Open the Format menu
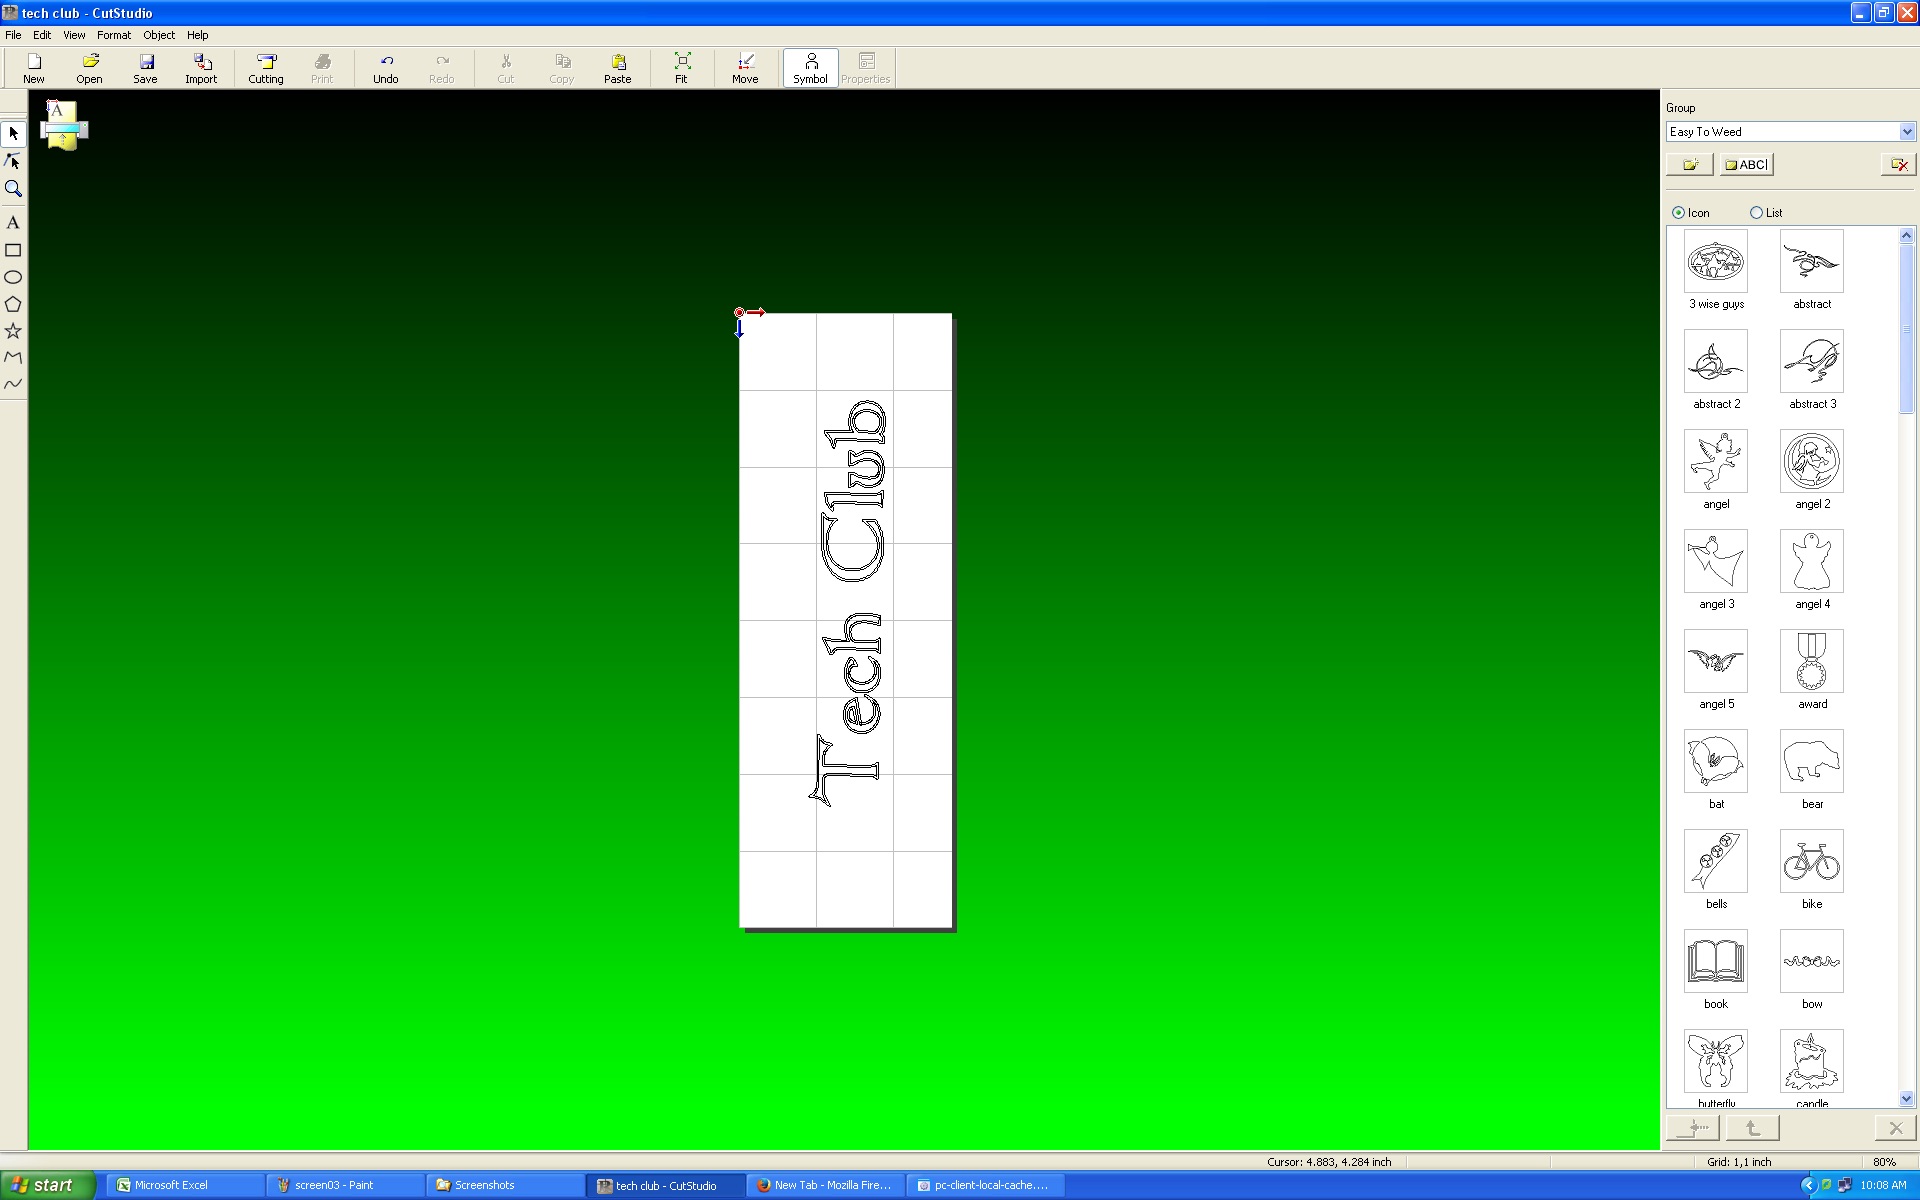This screenshot has height=1200, width=1920. click(x=113, y=35)
